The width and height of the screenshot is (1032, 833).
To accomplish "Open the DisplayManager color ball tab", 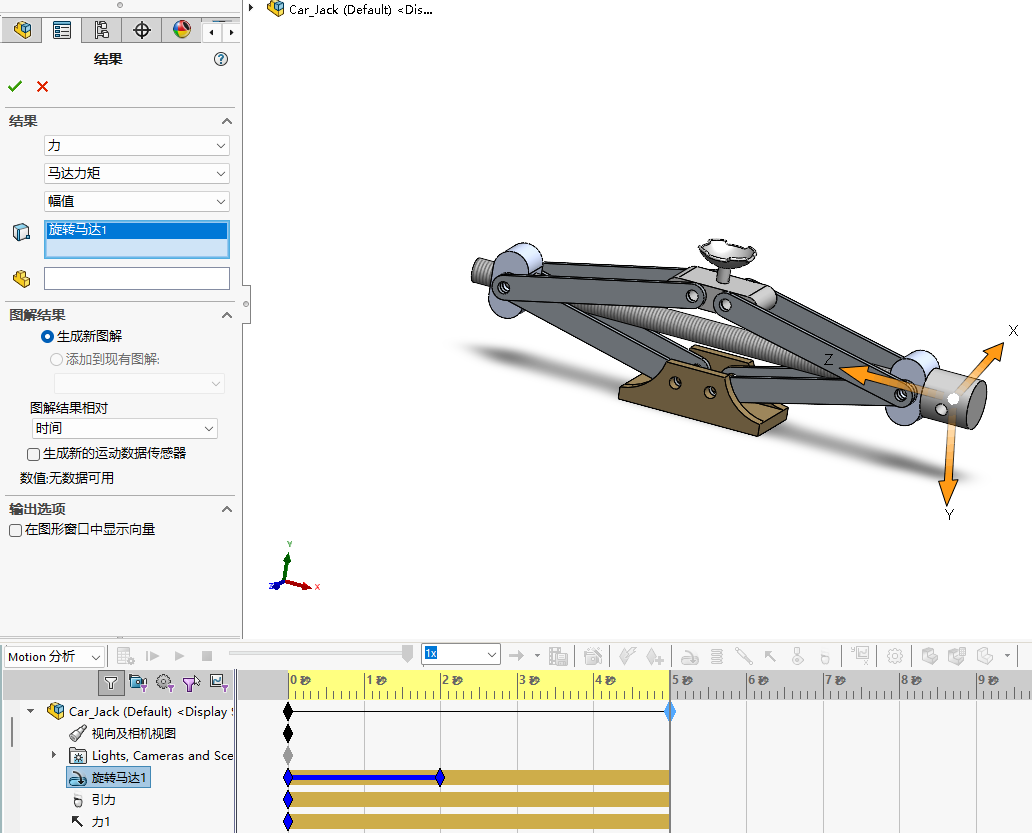I will tap(181, 30).
